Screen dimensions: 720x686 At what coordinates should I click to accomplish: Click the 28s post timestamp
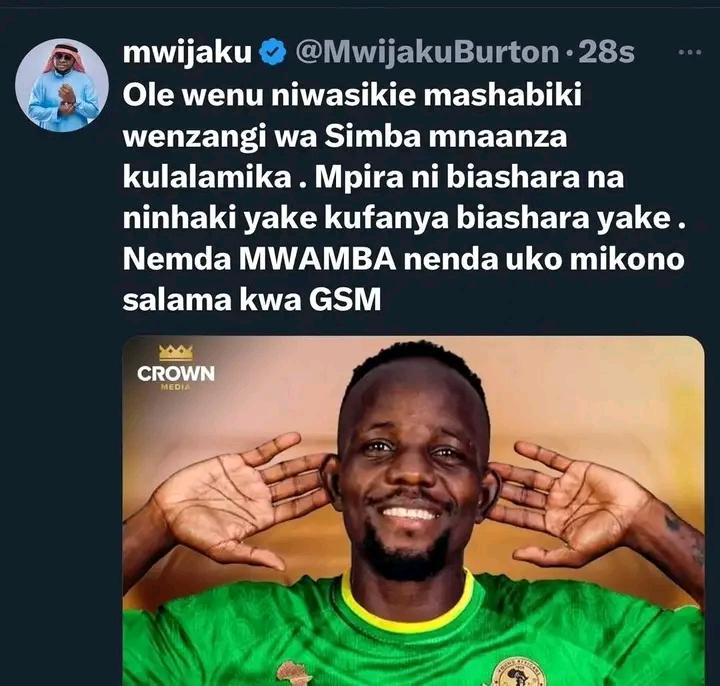[x=606, y=53]
